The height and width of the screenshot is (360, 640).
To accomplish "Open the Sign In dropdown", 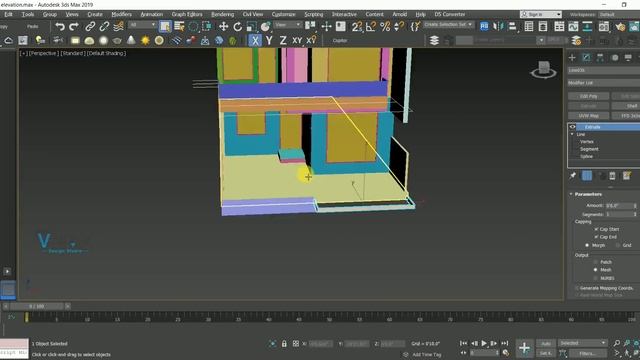I will pos(540,14).
